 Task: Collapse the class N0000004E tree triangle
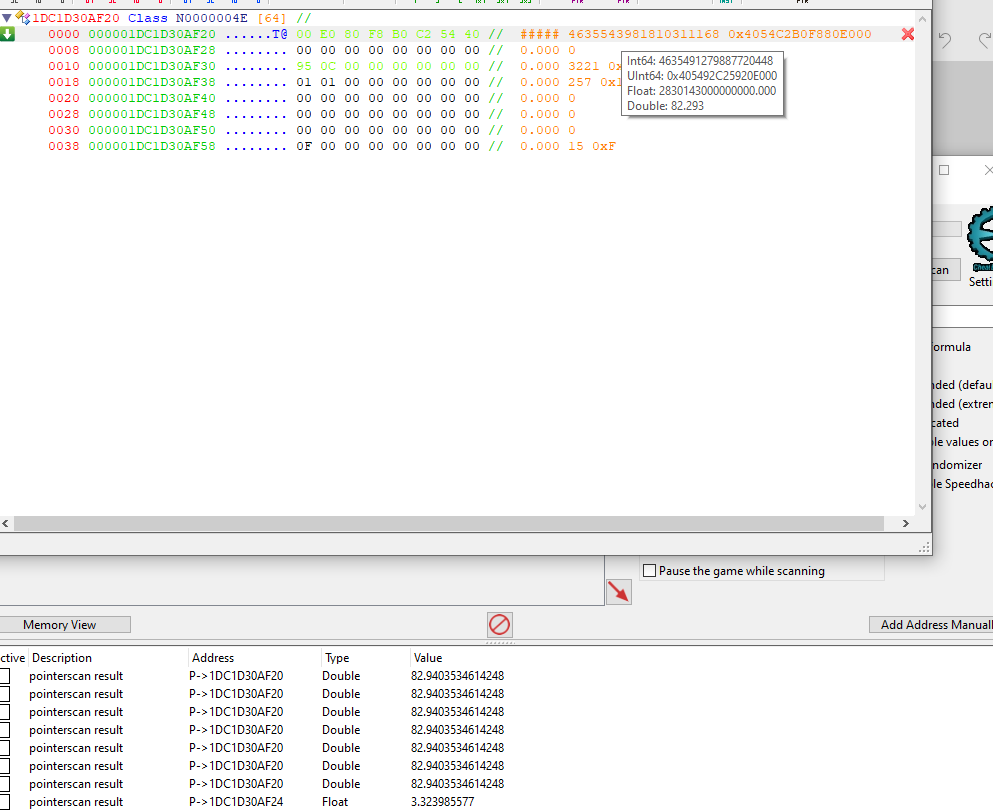pos(7,17)
